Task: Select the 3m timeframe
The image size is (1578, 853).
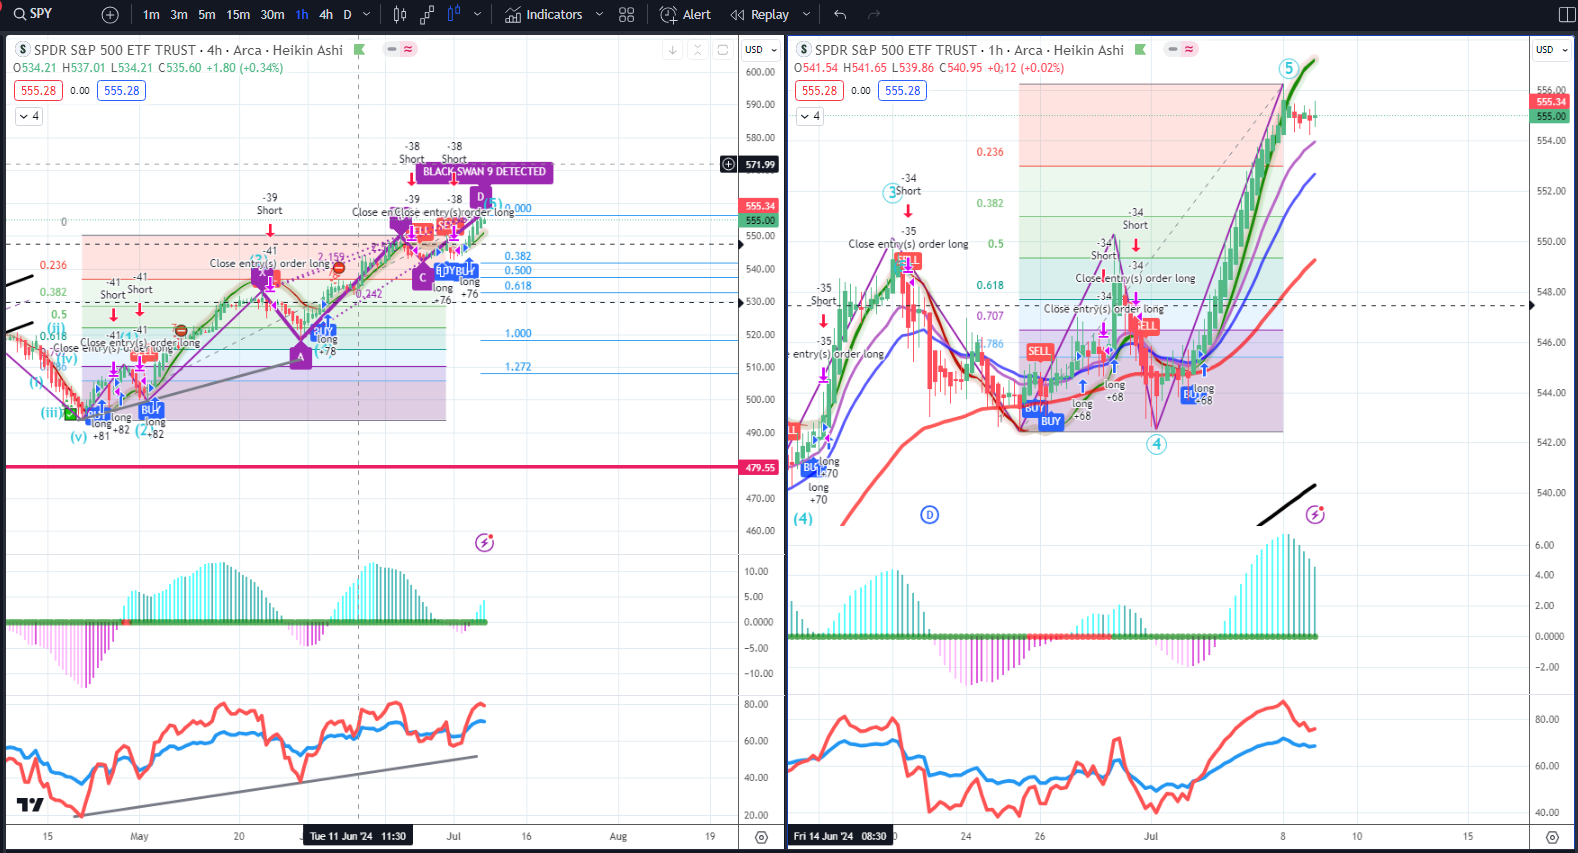Action: [179, 15]
